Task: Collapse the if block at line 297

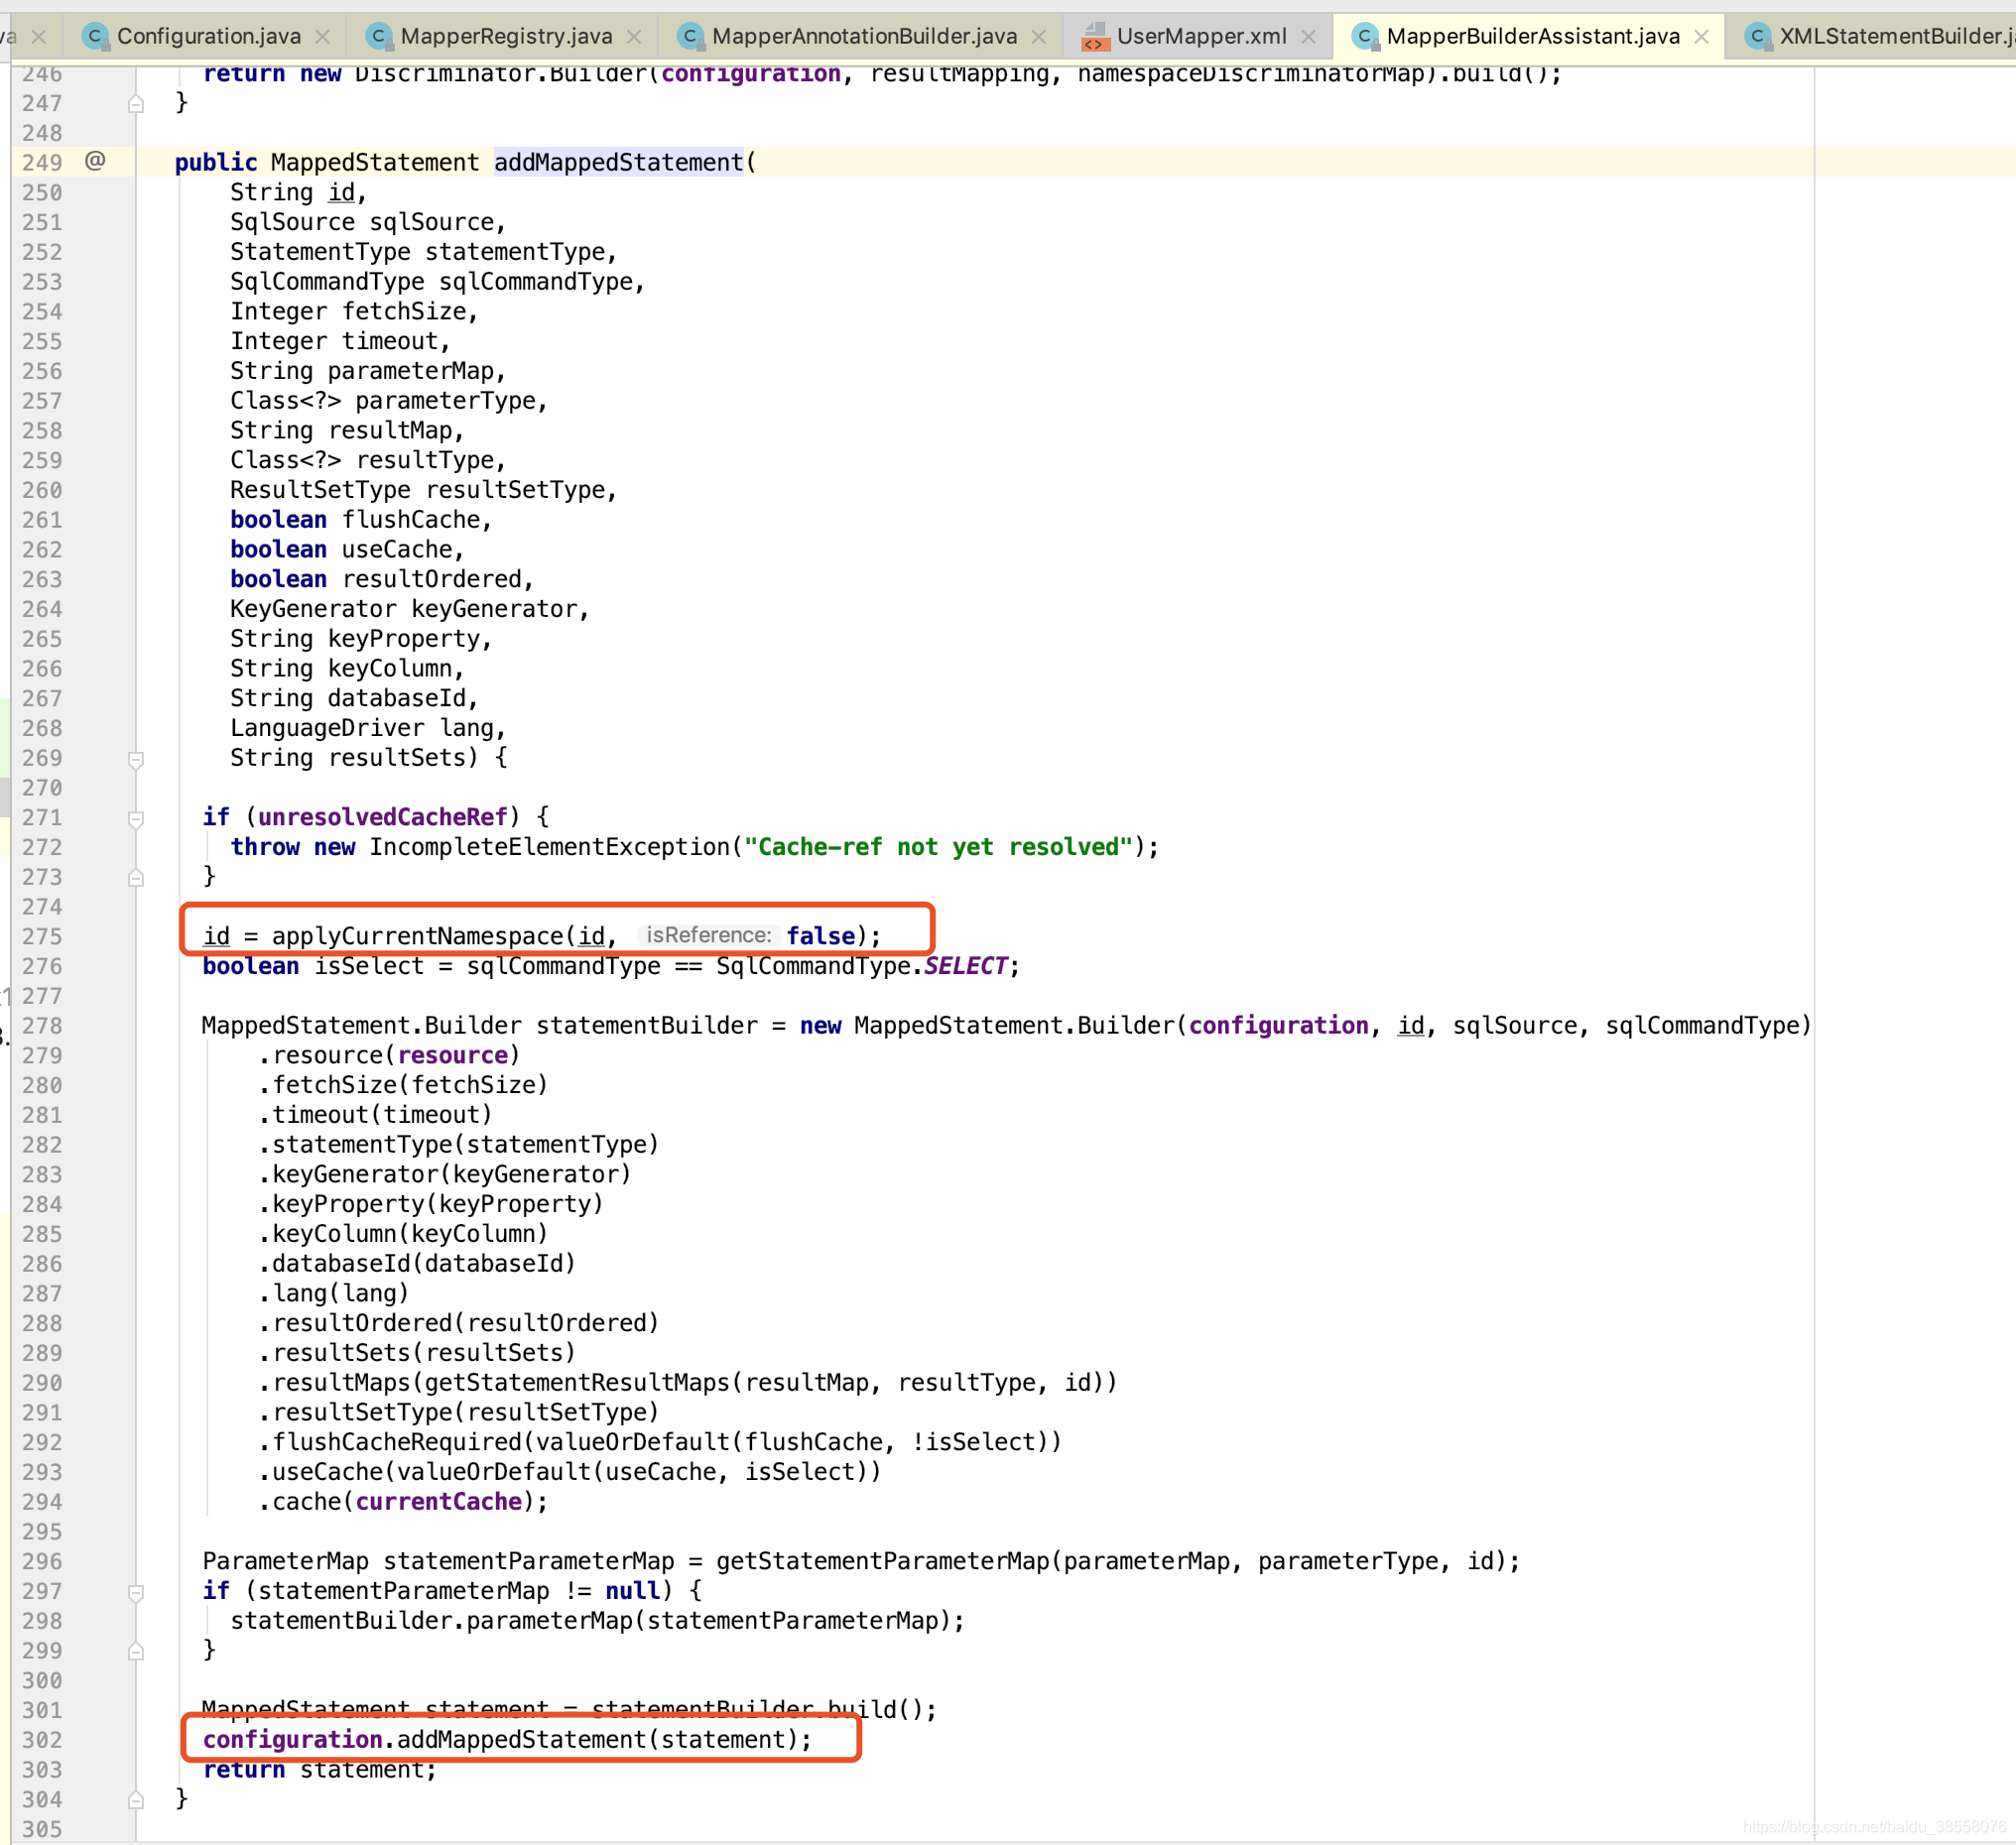Action: 136,1593
